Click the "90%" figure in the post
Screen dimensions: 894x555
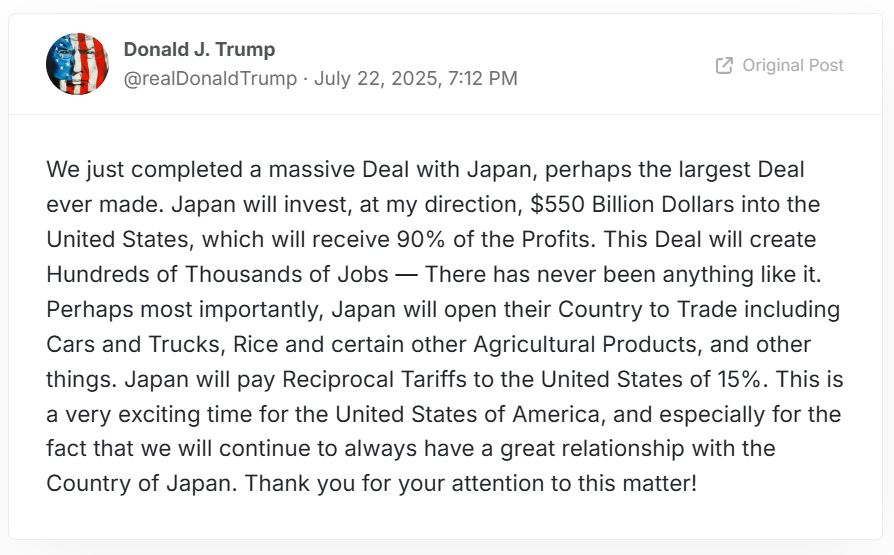coord(421,239)
